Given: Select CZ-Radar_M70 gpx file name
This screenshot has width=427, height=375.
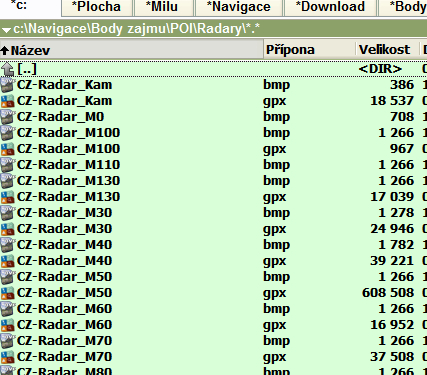Looking at the screenshot, I should coord(64,357).
